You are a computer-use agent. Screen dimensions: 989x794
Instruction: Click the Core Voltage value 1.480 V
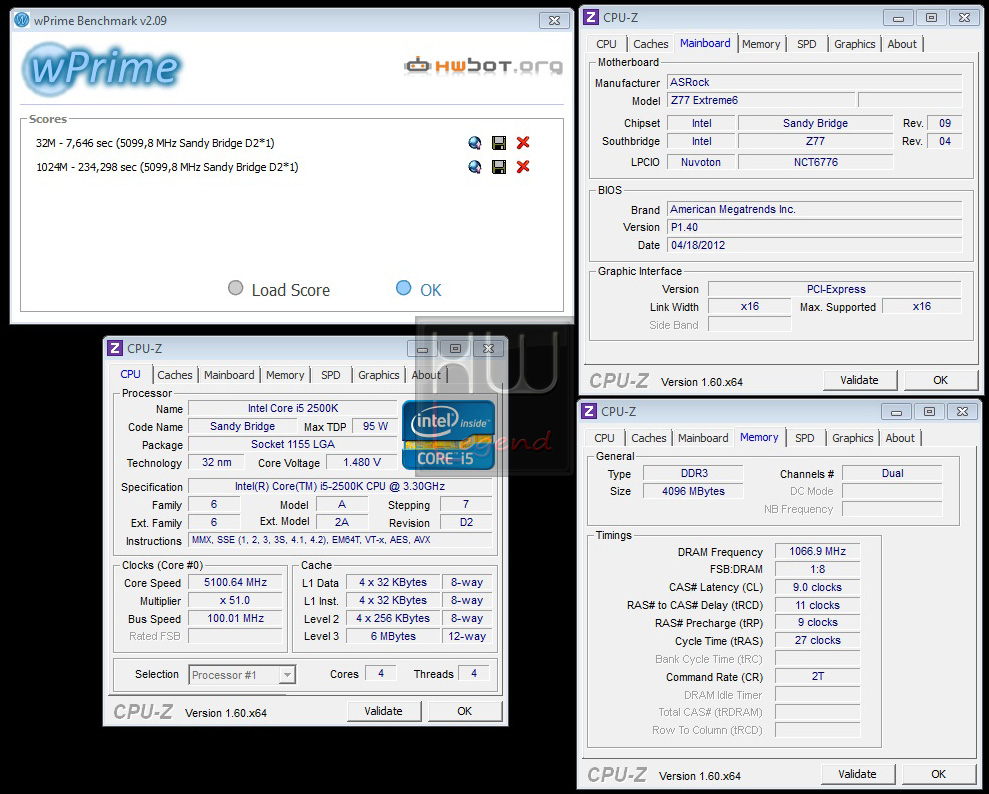[362, 463]
